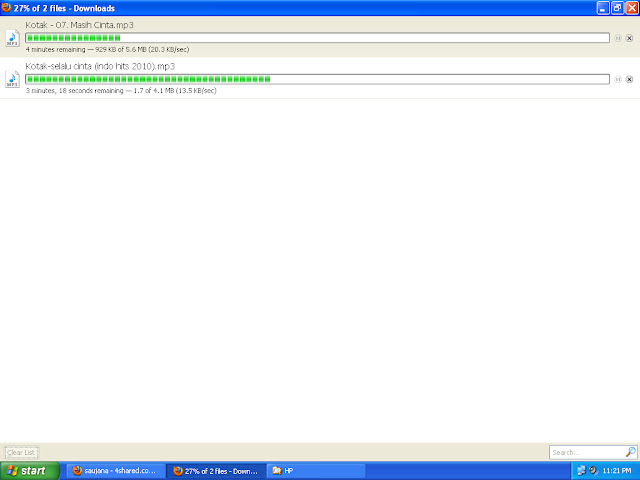The height and width of the screenshot is (480, 640).
Task: Click the Masih Cinta progress bar
Action: 317,38
